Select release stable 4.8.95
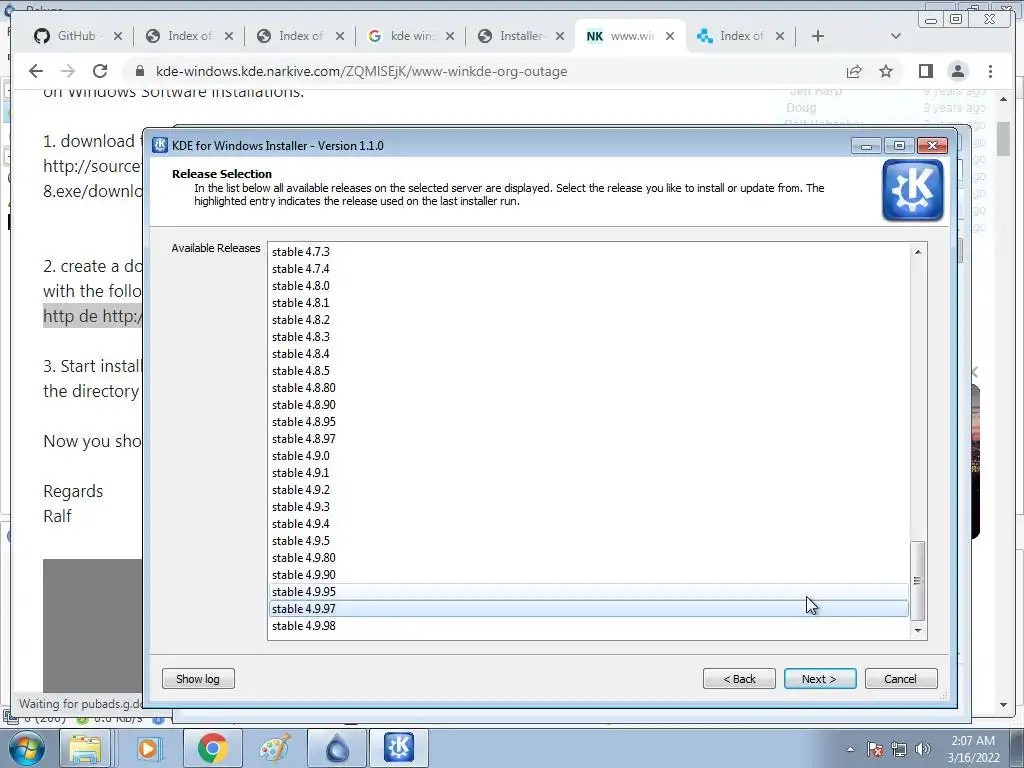1024x768 pixels. pyautogui.click(x=588, y=422)
